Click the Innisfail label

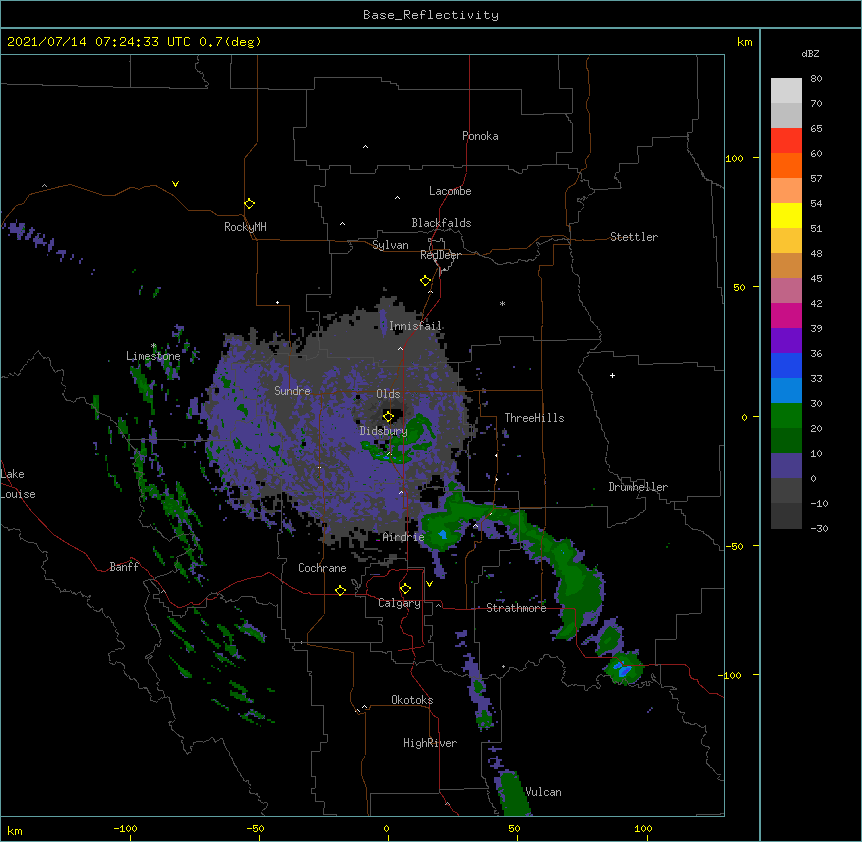(x=415, y=326)
